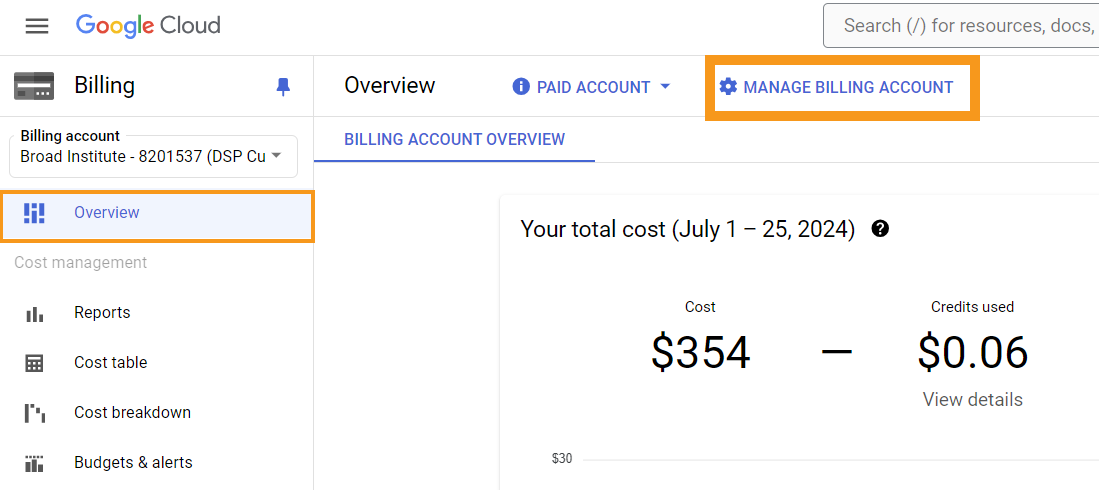Click the $0.06 credits used value
This screenshot has width=1099, height=490.
973,351
